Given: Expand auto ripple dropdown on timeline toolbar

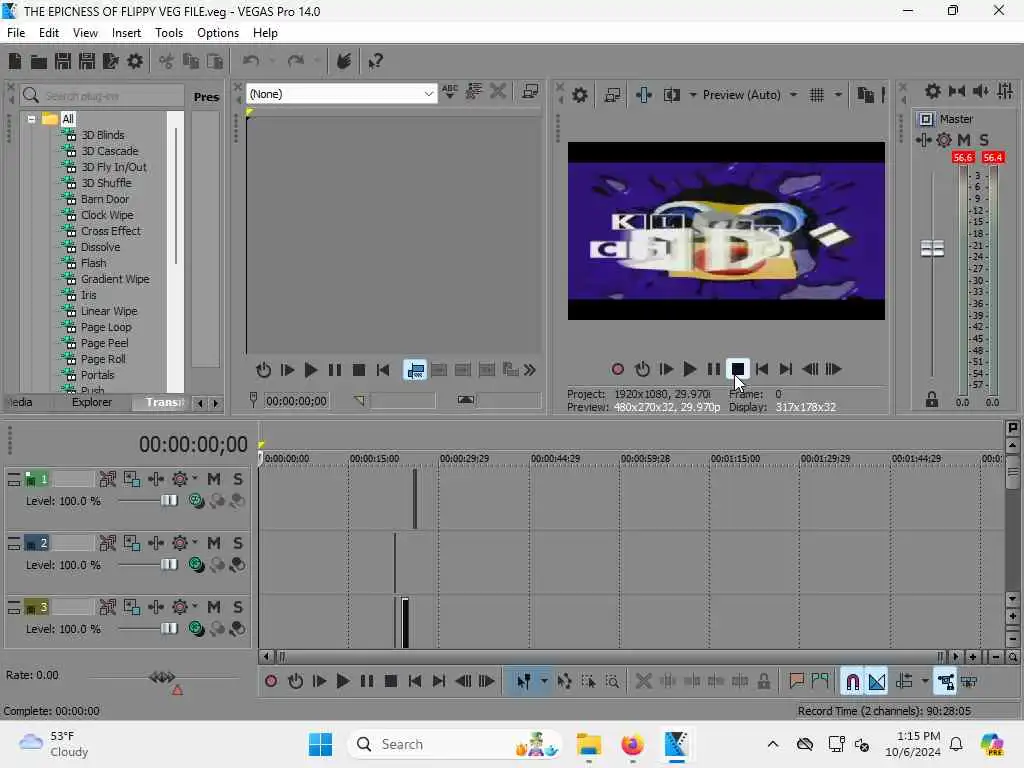Looking at the screenshot, I should pos(925,682).
